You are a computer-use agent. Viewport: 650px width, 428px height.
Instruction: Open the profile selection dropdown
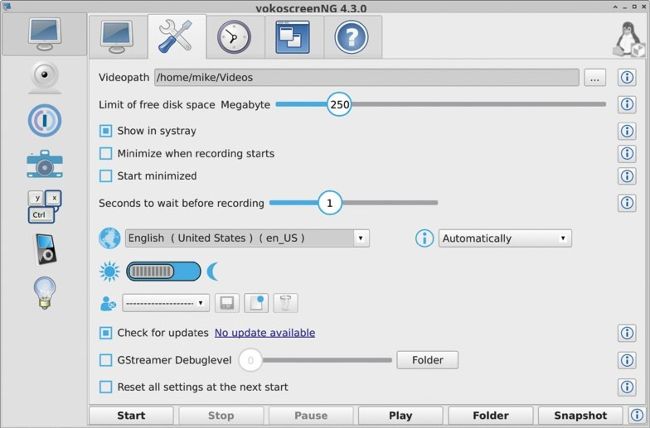click(166, 303)
